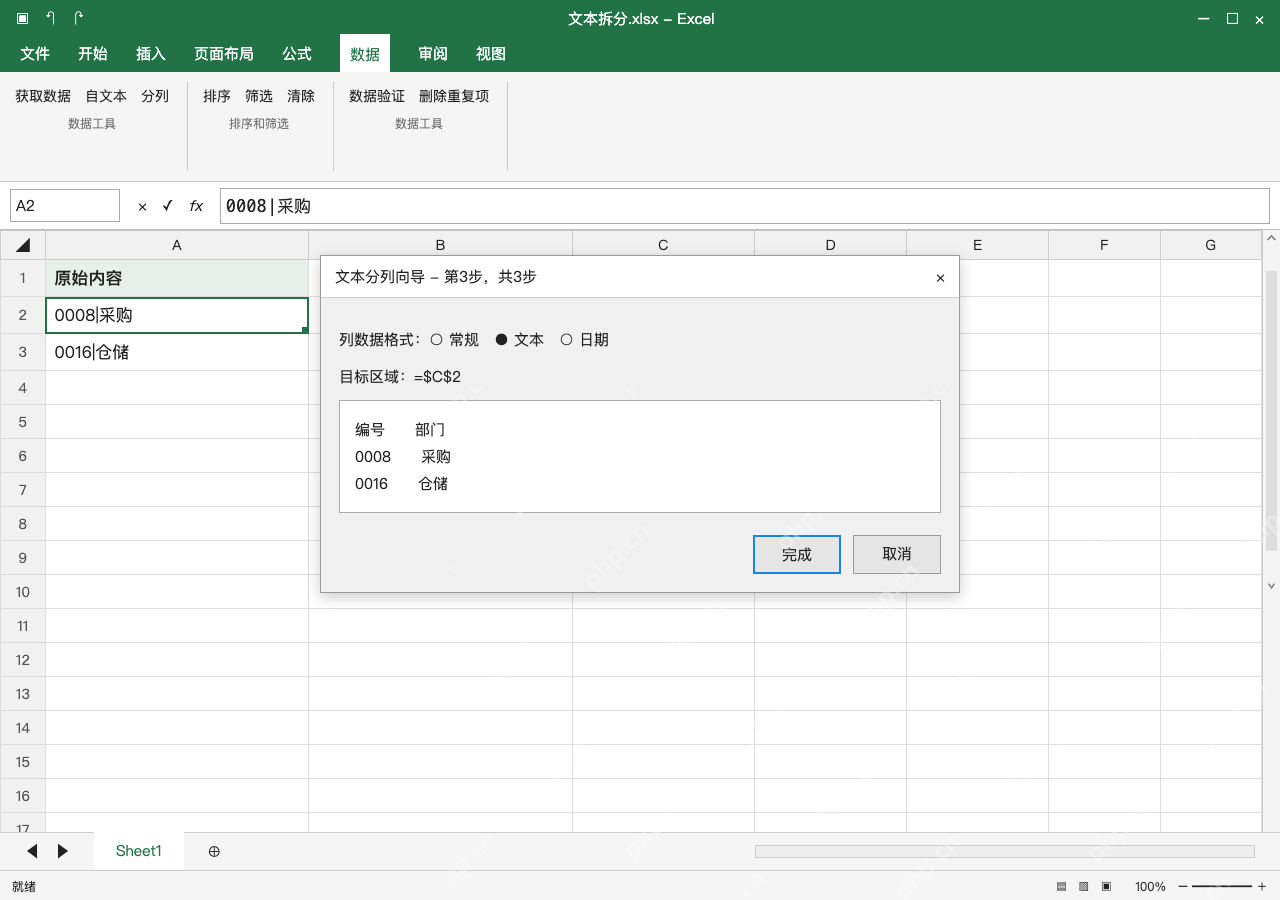Click the select-all triangle at the grid corner
This screenshot has height=900, width=1280.
pyautogui.click(x=23, y=245)
